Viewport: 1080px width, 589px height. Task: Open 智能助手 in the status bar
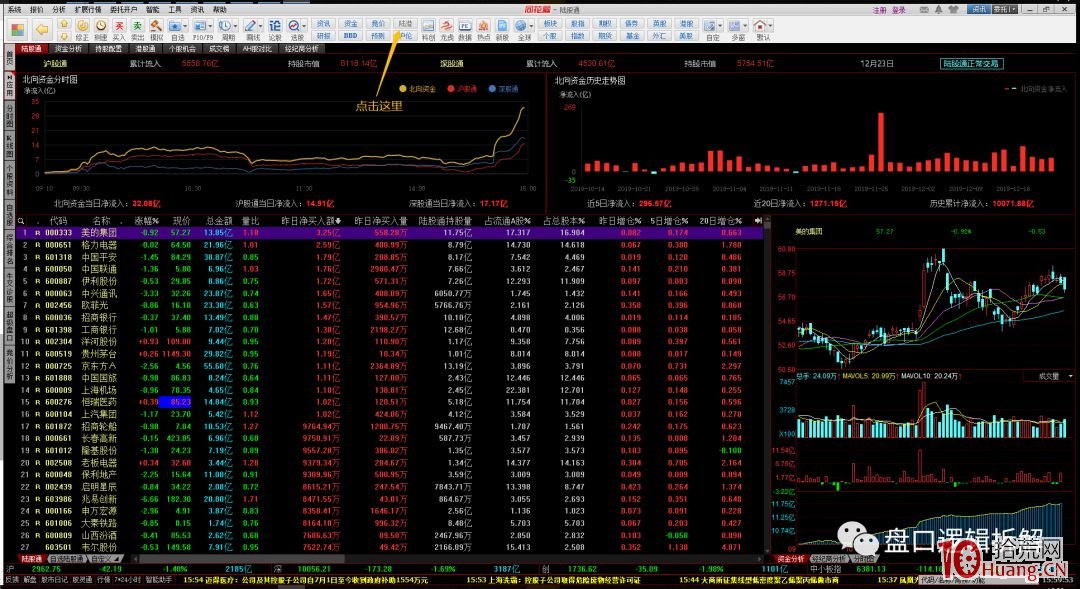tap(158, 580)
